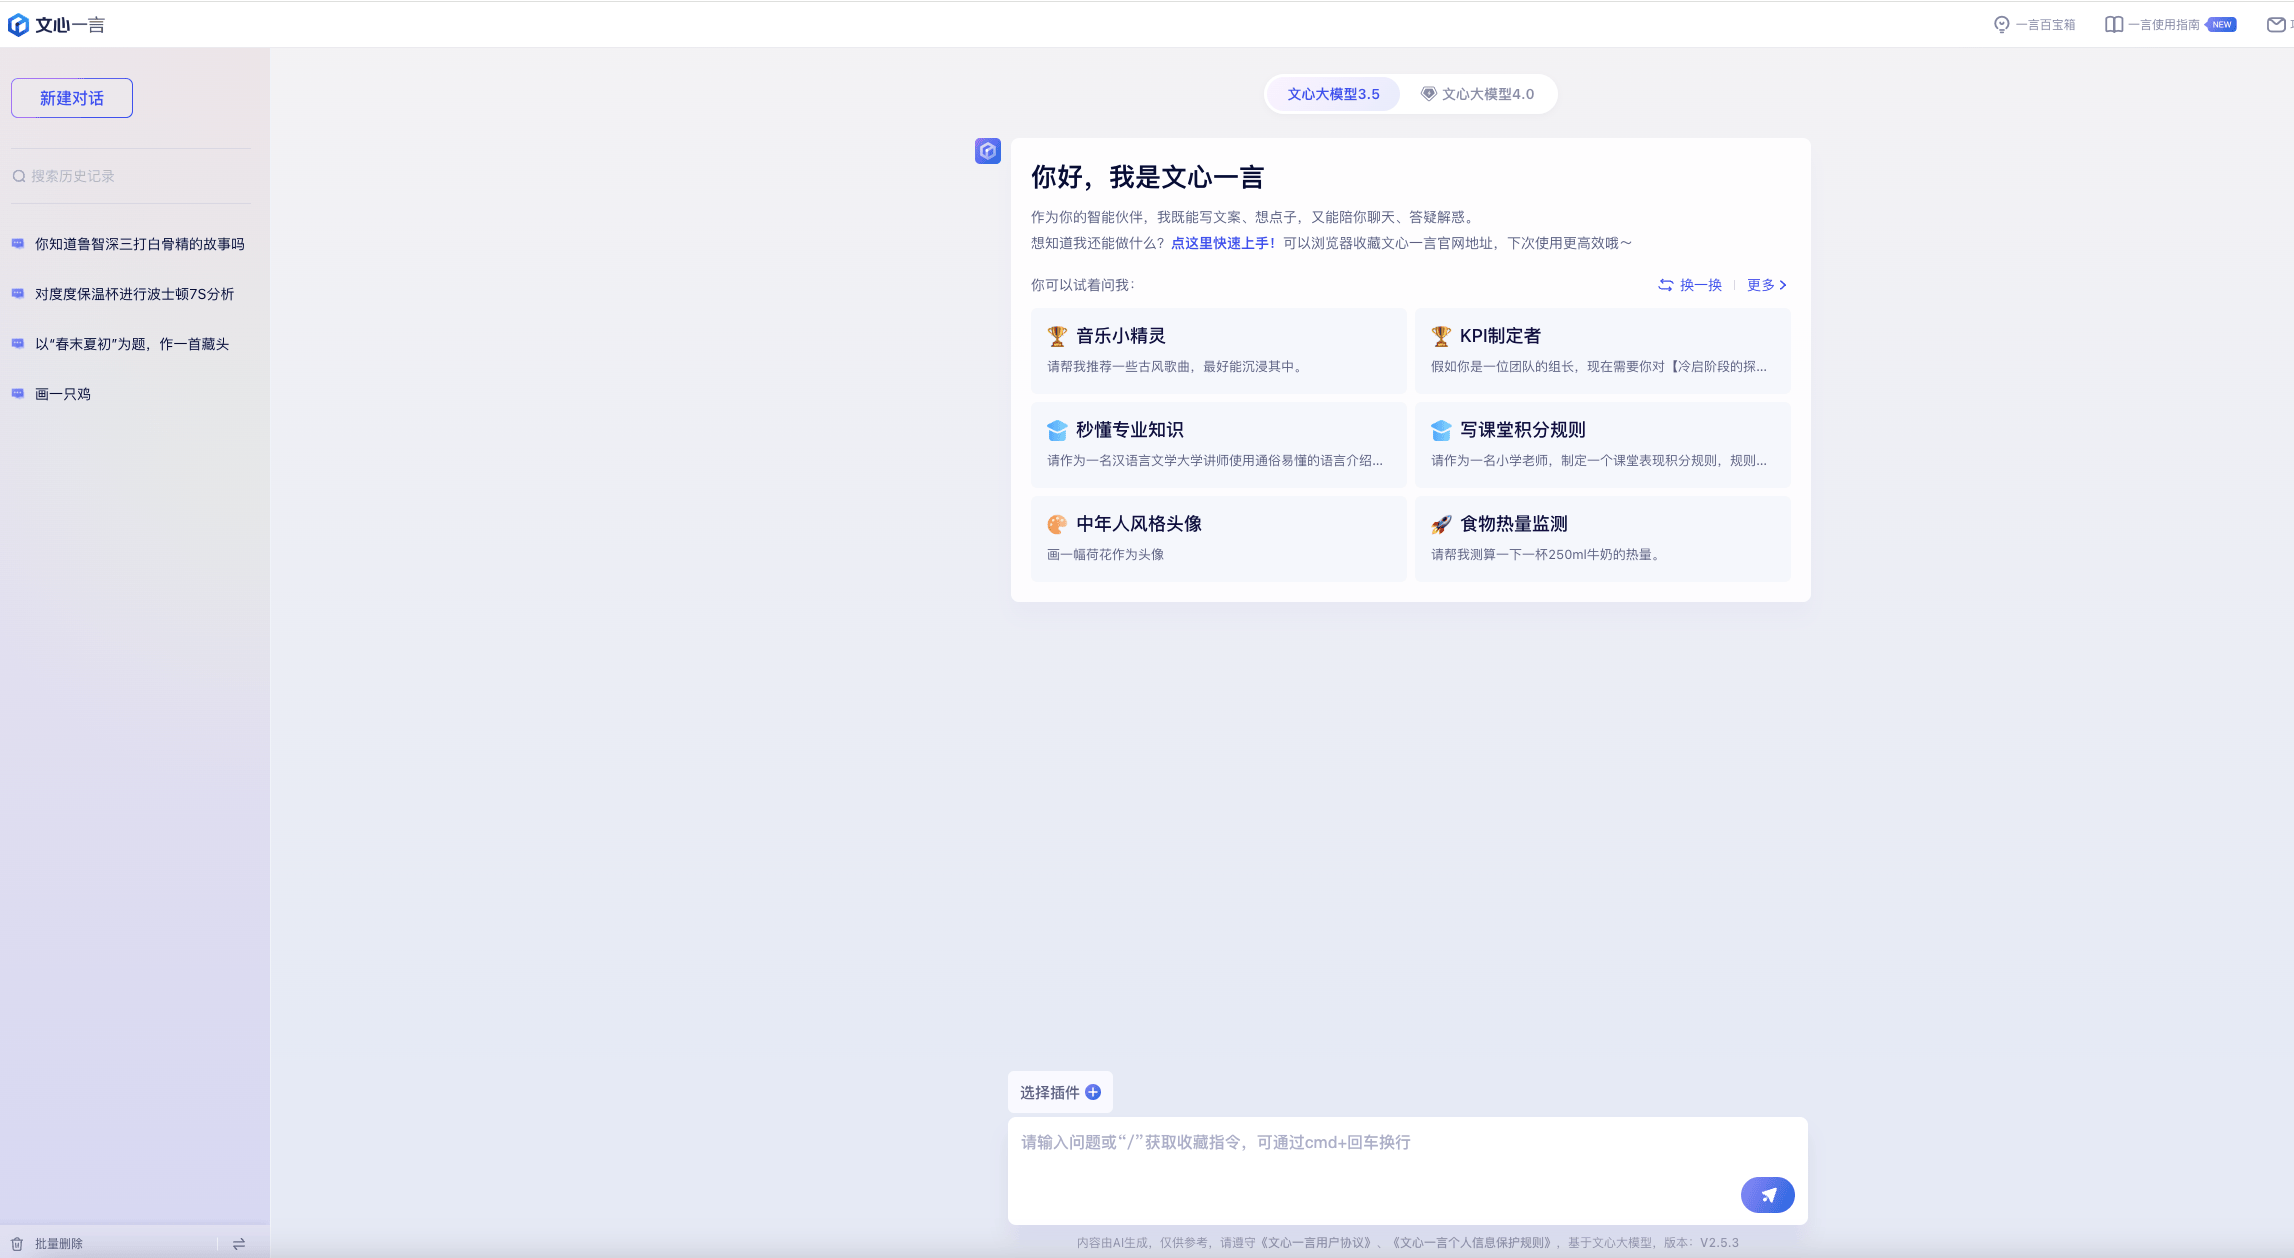The image size is (2294, 1258).
Task: Click palette icon on 中年人风格头像
Action: 1057,524
